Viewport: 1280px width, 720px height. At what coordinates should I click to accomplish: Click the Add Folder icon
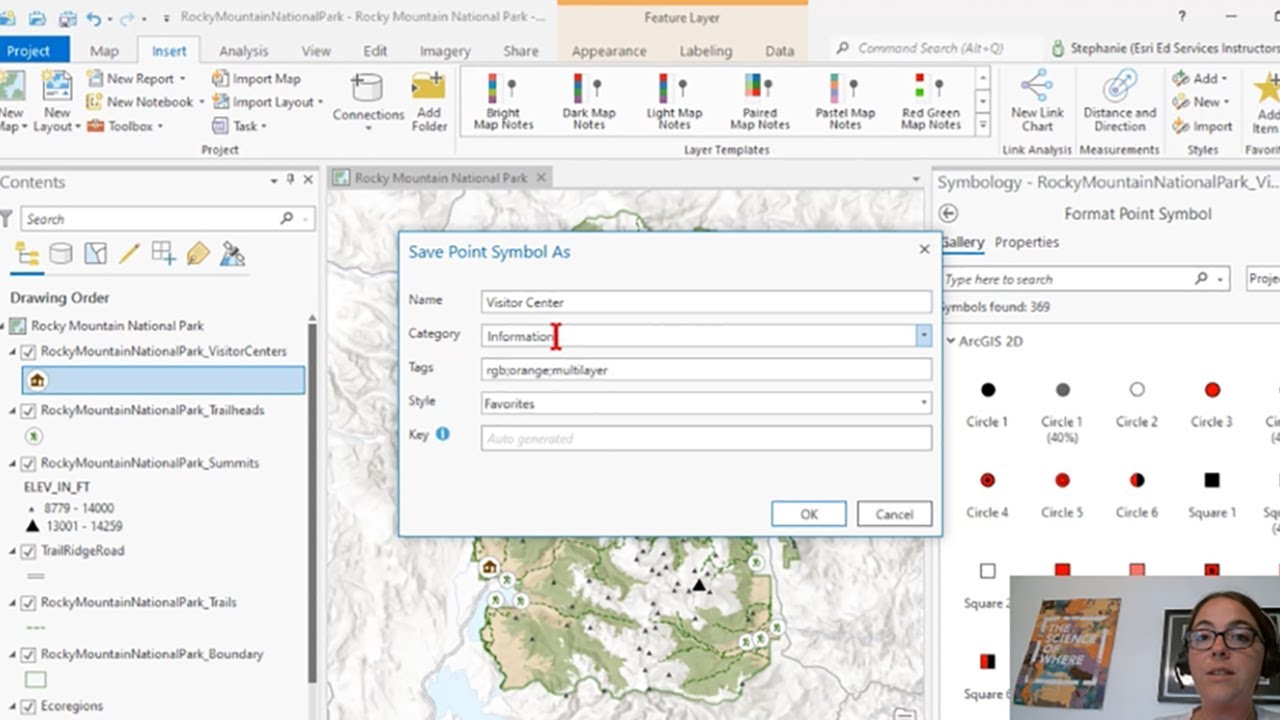(429, 88)
